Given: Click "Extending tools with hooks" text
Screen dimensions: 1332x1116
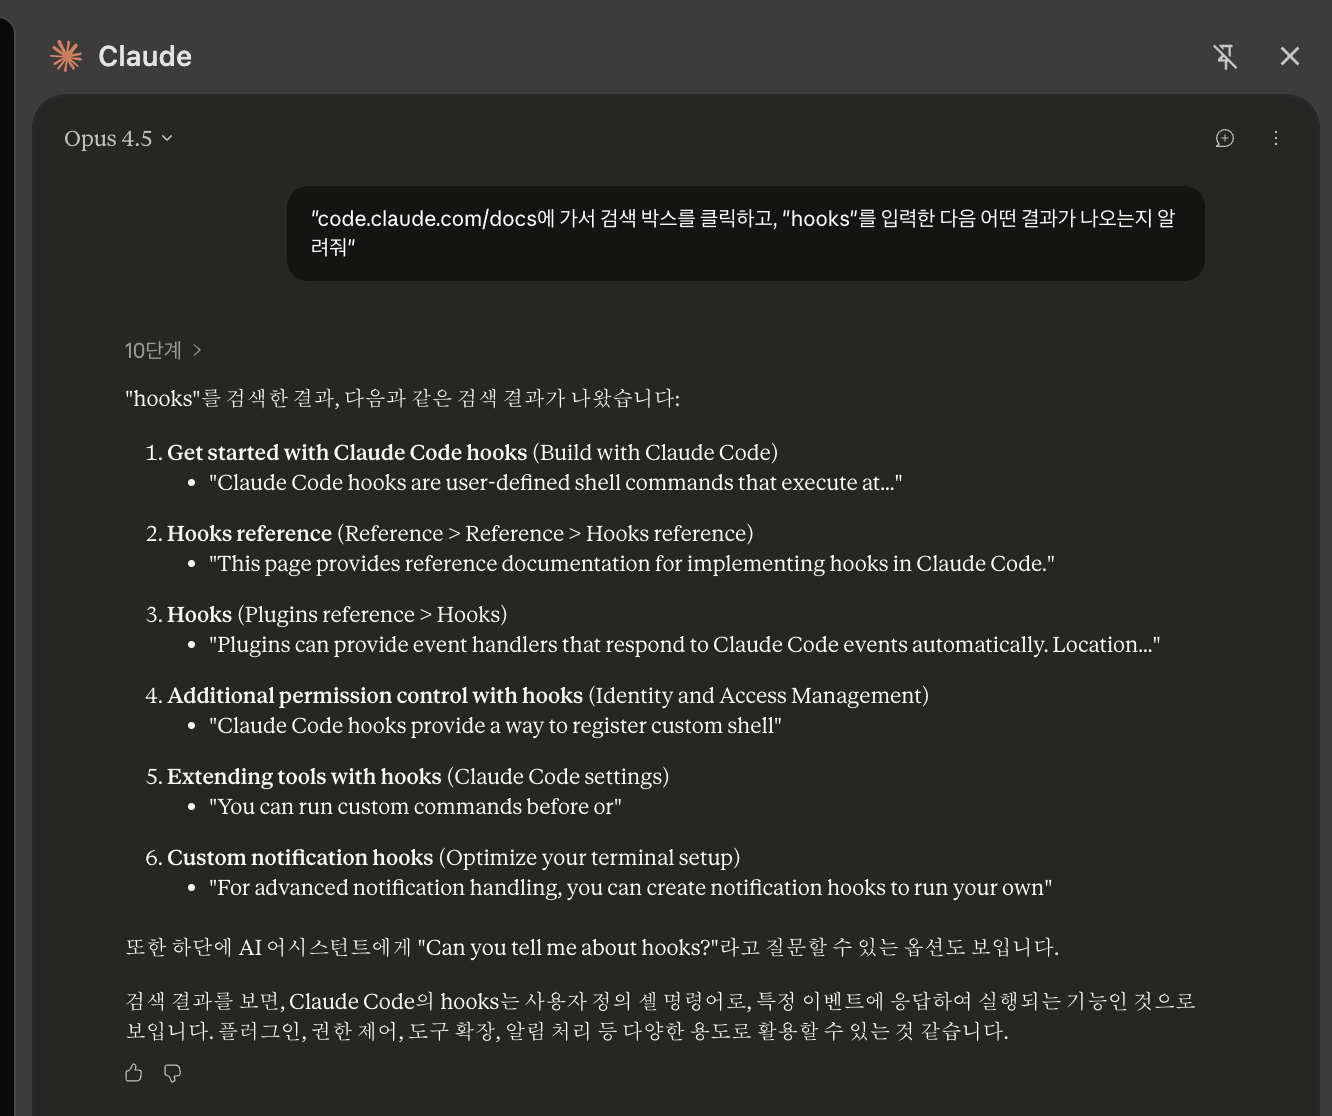Looking at the screenshot, I should [x=304, y=776].
